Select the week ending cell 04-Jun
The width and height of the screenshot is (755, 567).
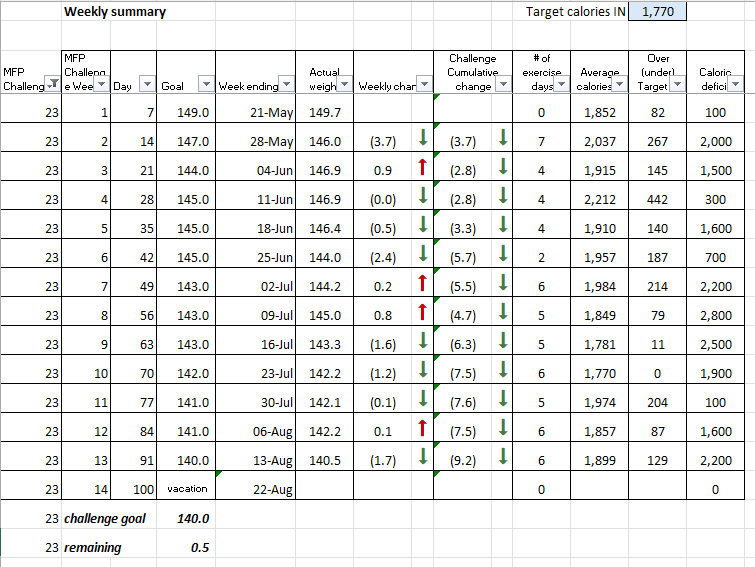(x=255, y=167)
